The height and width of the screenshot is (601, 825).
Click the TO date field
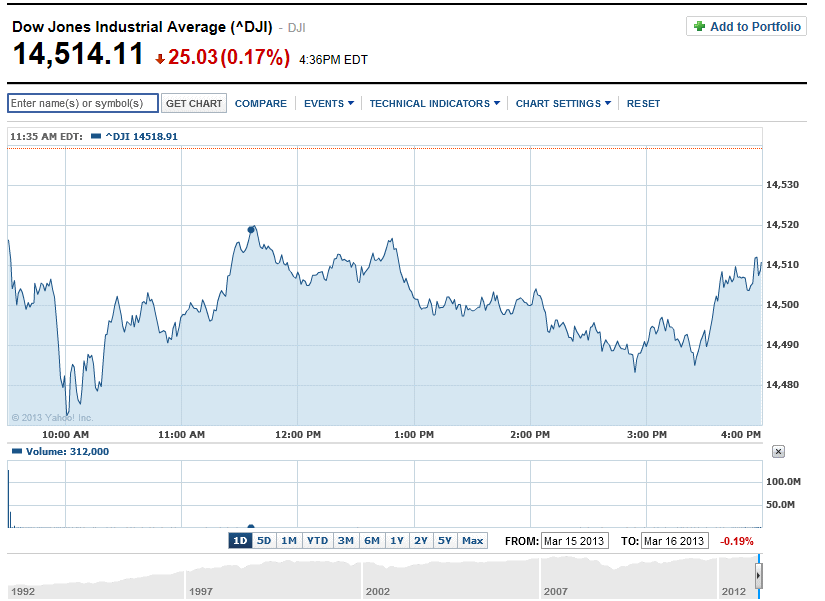coord(674,541)
